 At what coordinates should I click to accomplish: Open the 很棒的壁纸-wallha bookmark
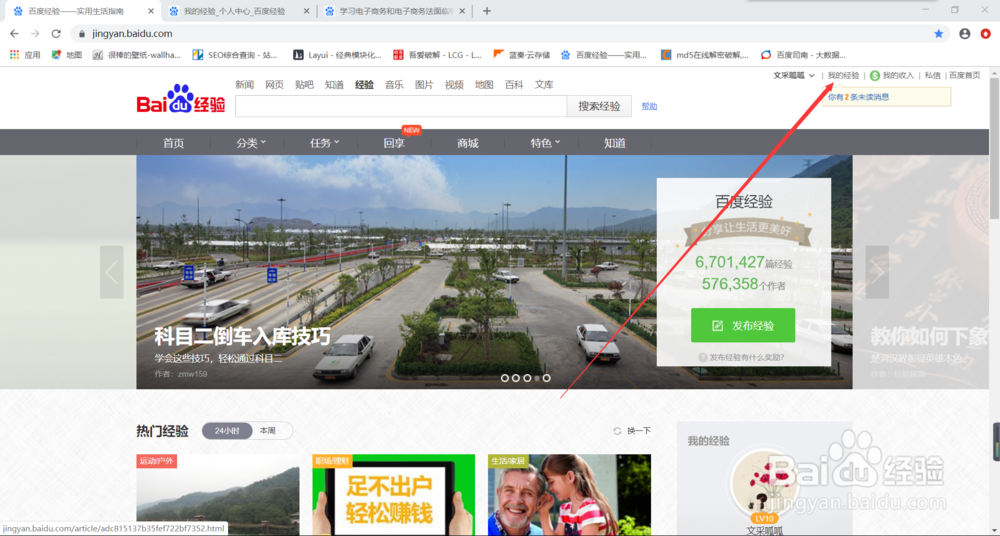[x=136, y=55]
